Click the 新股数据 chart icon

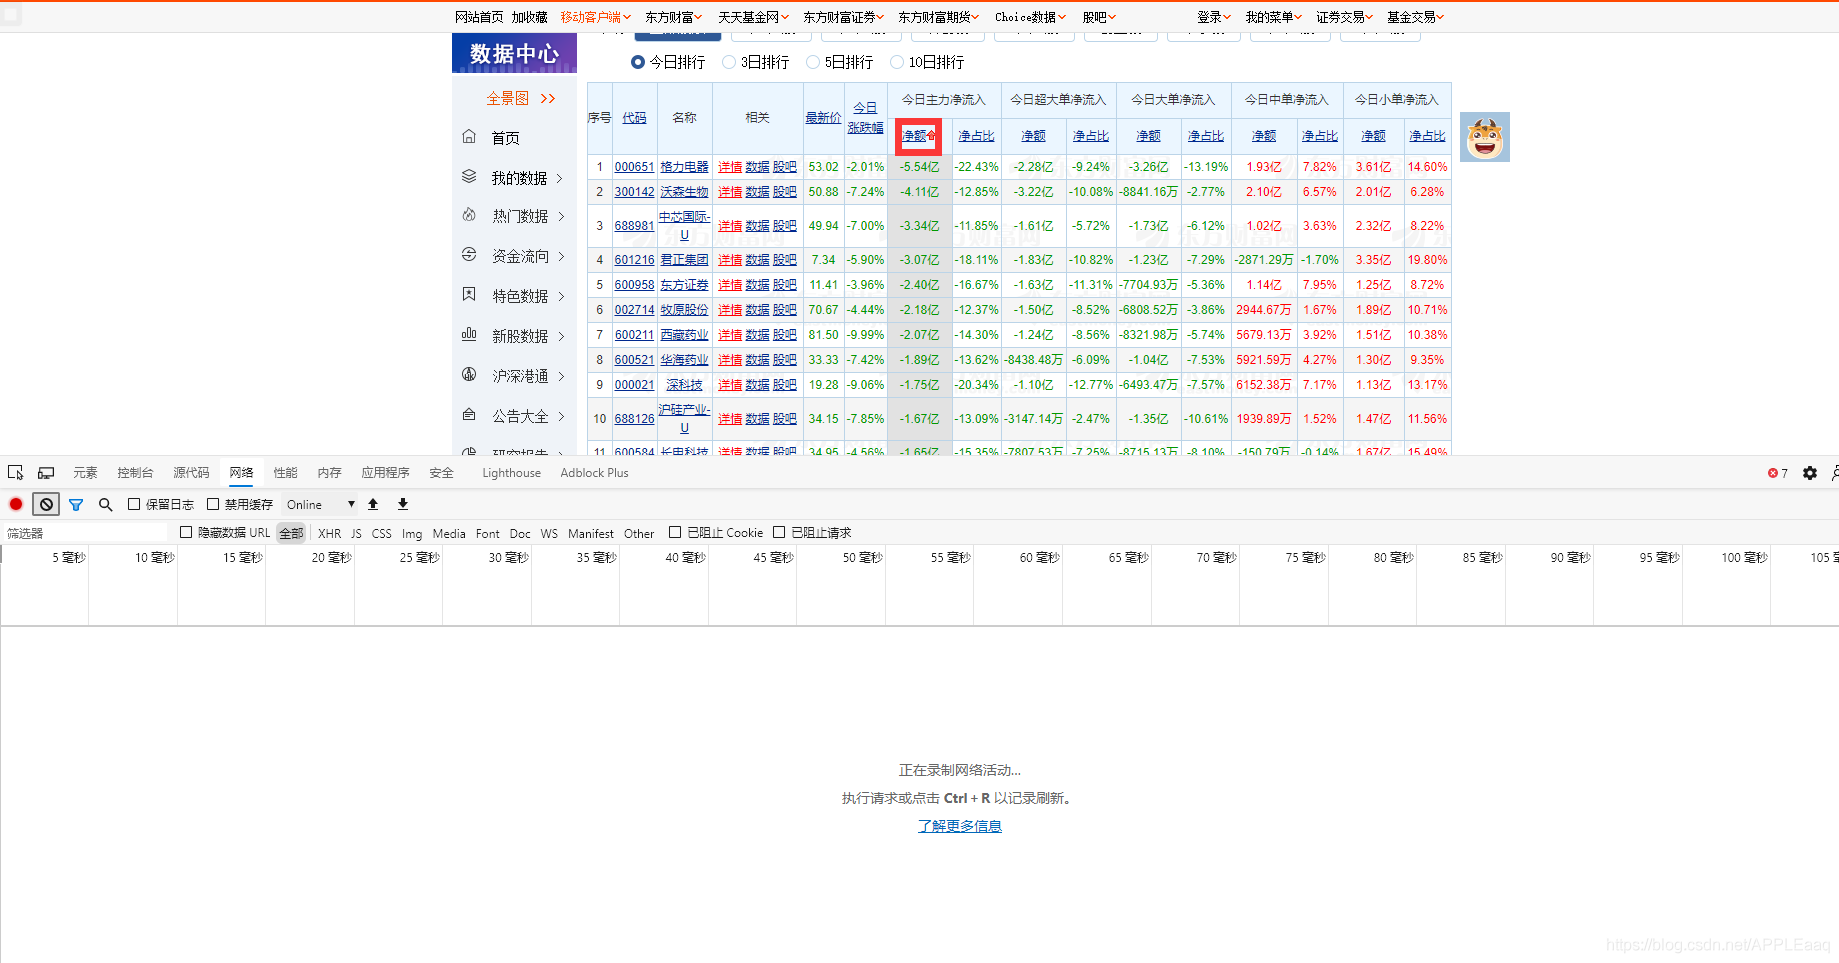coord(469,335)
